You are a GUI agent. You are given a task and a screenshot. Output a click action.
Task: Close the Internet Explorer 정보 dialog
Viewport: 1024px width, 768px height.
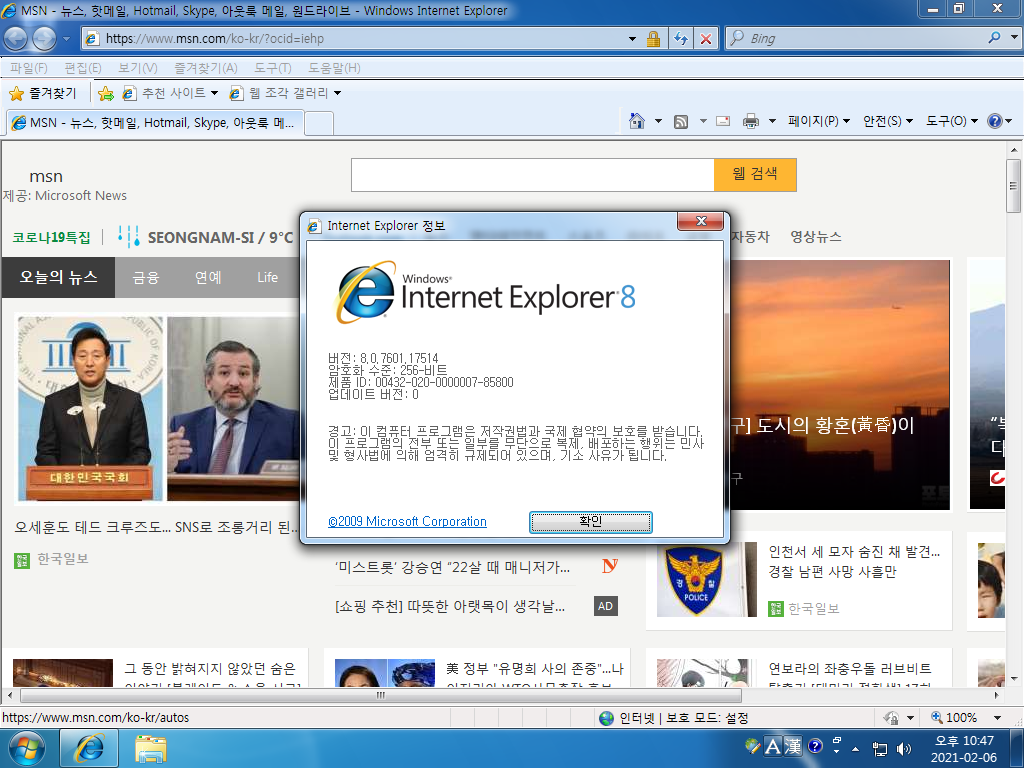point(700,221)
